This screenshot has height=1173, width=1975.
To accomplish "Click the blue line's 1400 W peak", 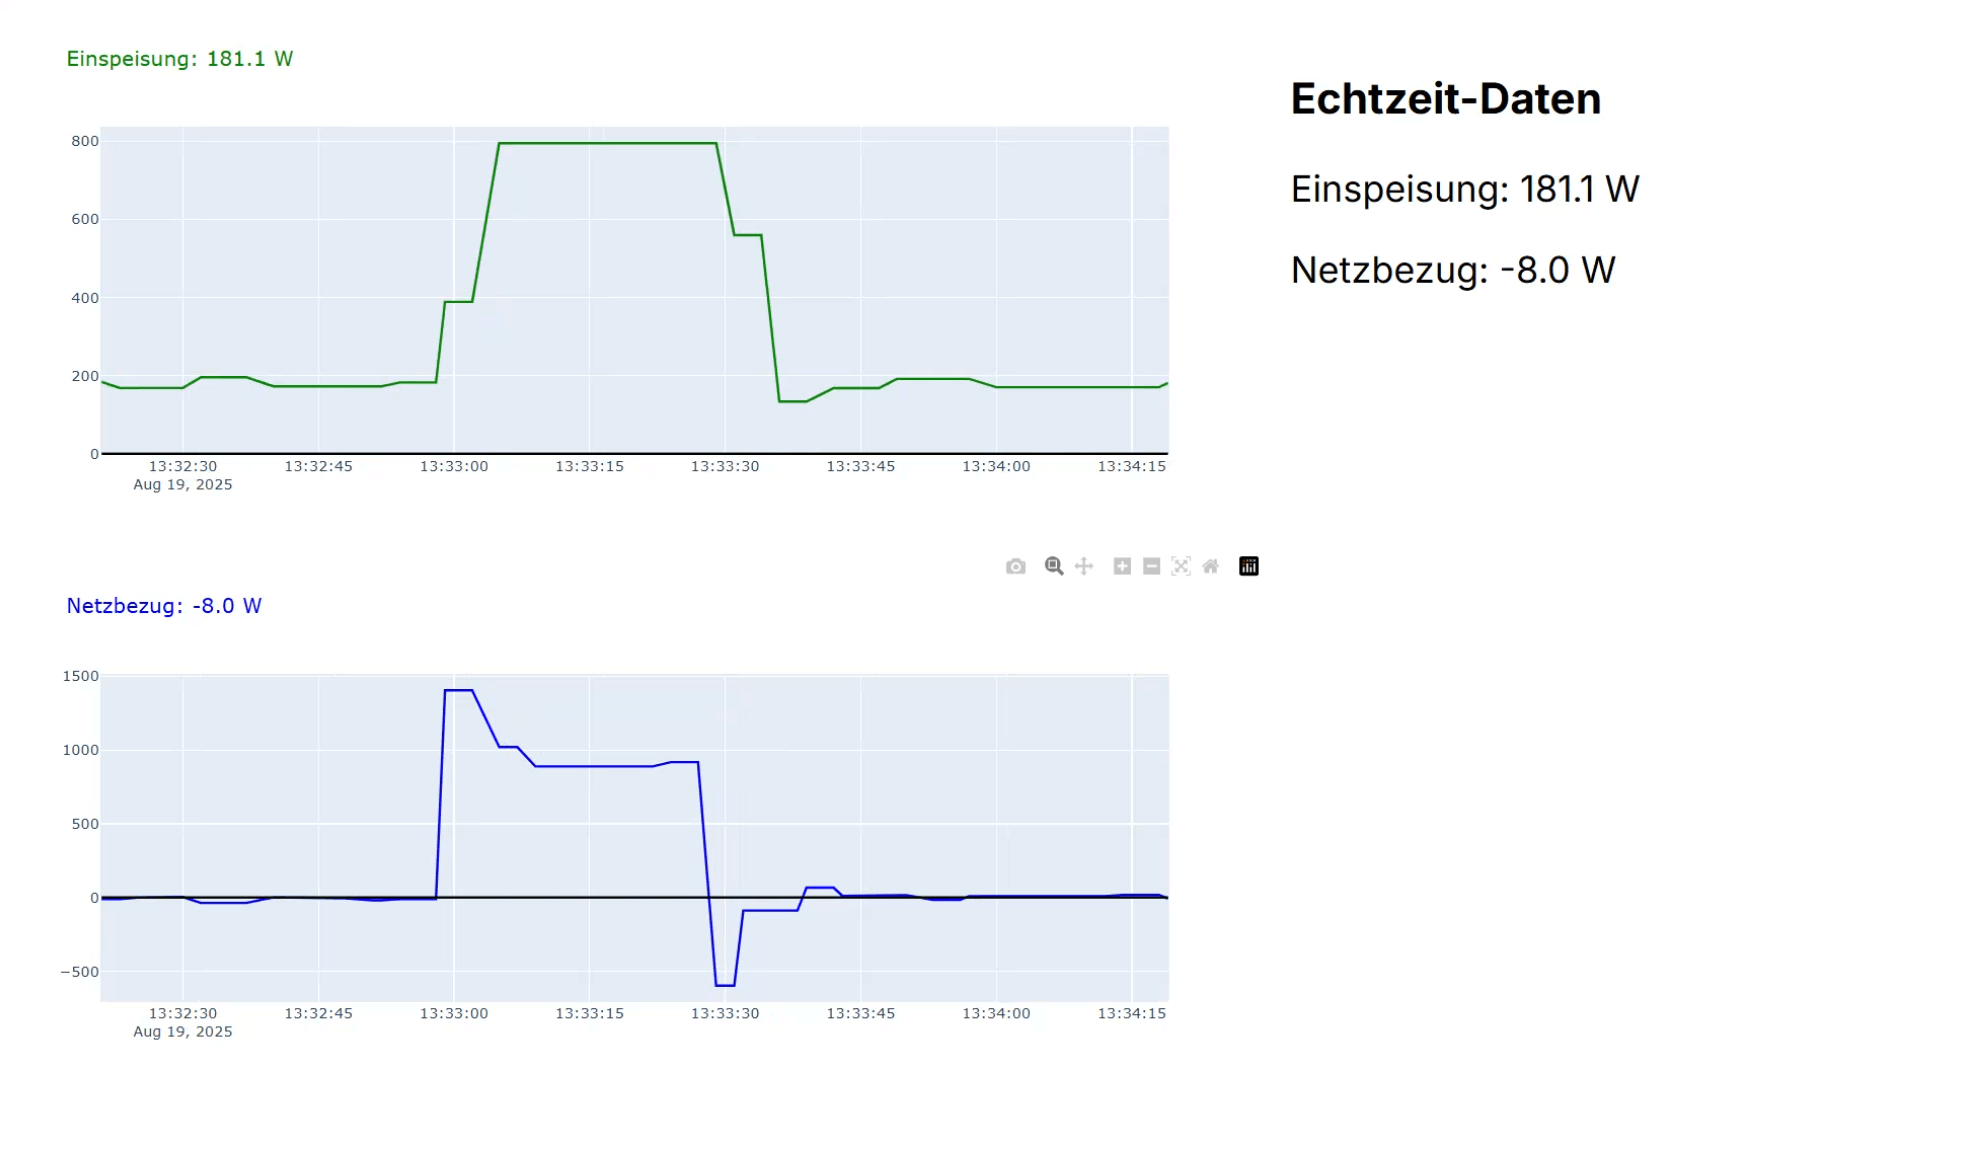I will pos(458,690).
